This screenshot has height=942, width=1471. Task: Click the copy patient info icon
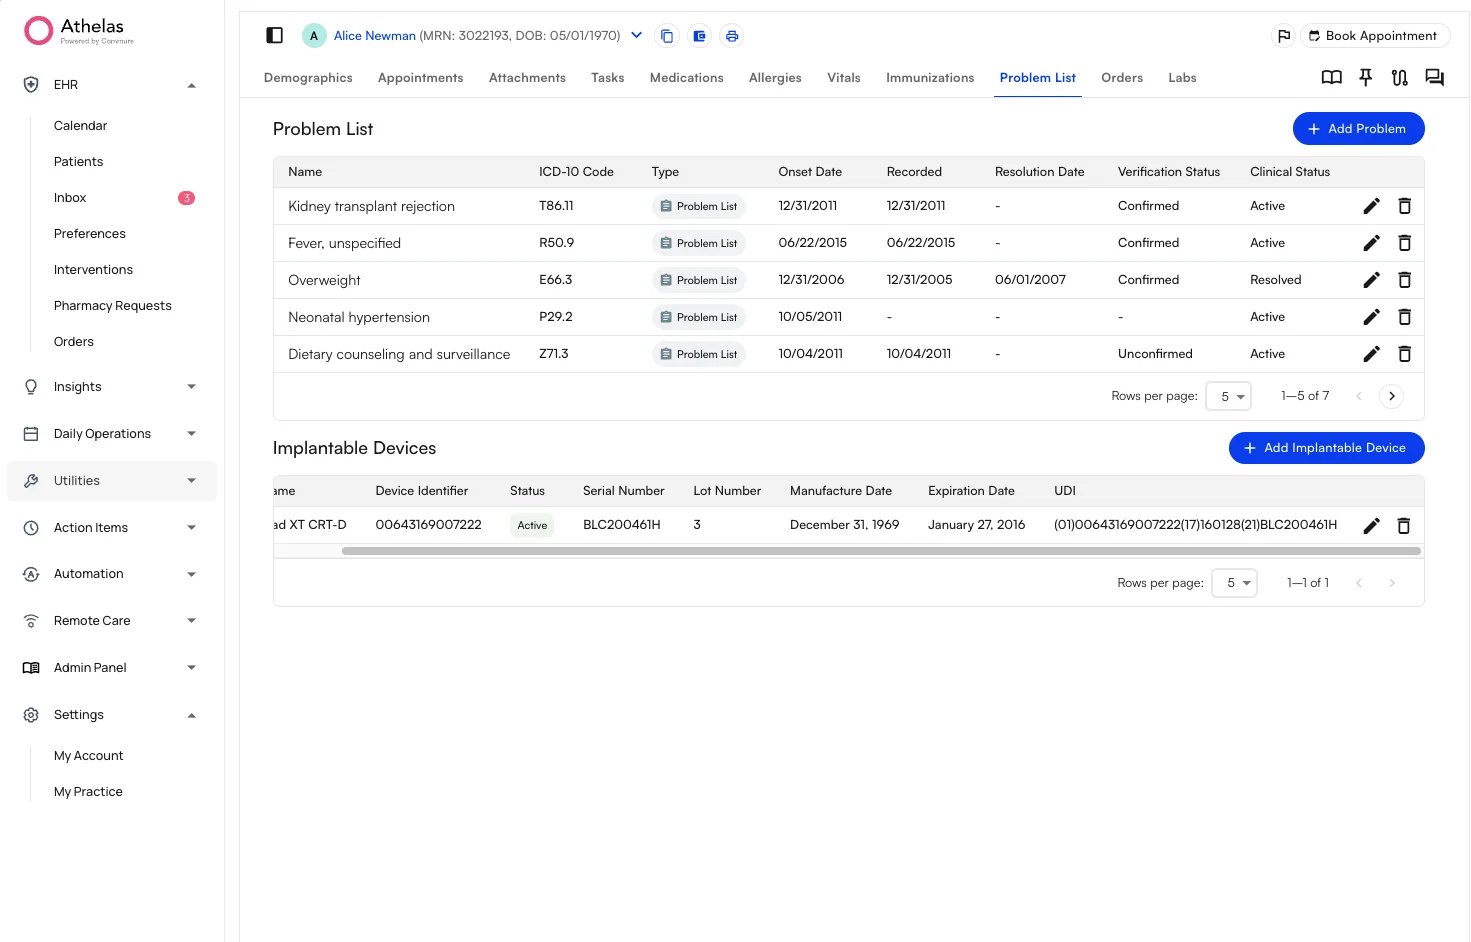(x=667, y=36)
